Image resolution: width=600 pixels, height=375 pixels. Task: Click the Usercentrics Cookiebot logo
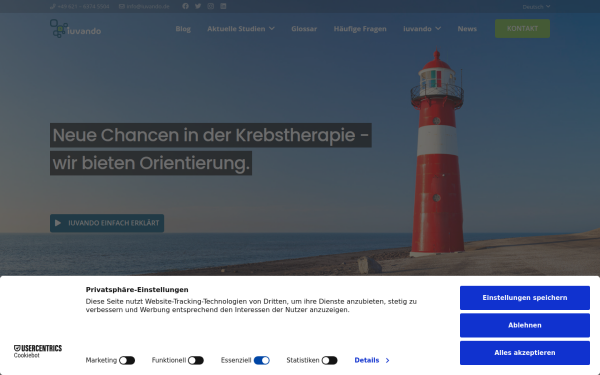38,351
